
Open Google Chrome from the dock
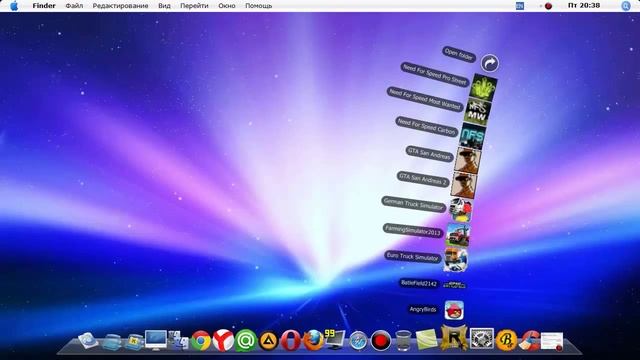point(201,340)
